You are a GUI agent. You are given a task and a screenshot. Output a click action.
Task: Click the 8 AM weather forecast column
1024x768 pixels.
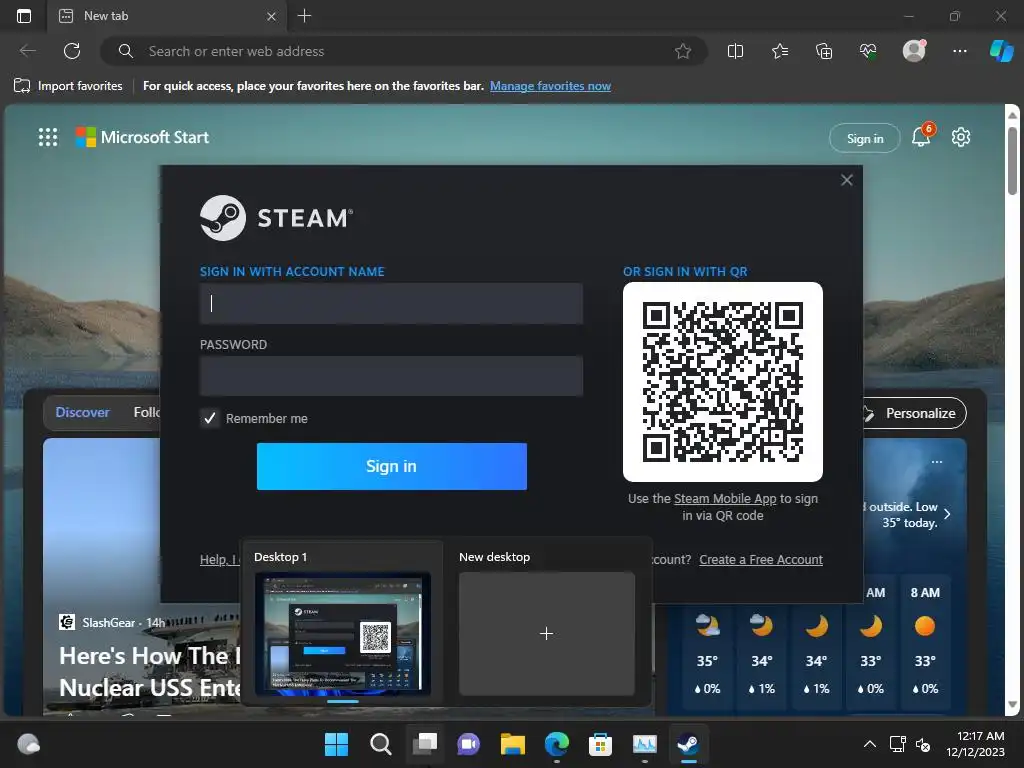(925, 642)
